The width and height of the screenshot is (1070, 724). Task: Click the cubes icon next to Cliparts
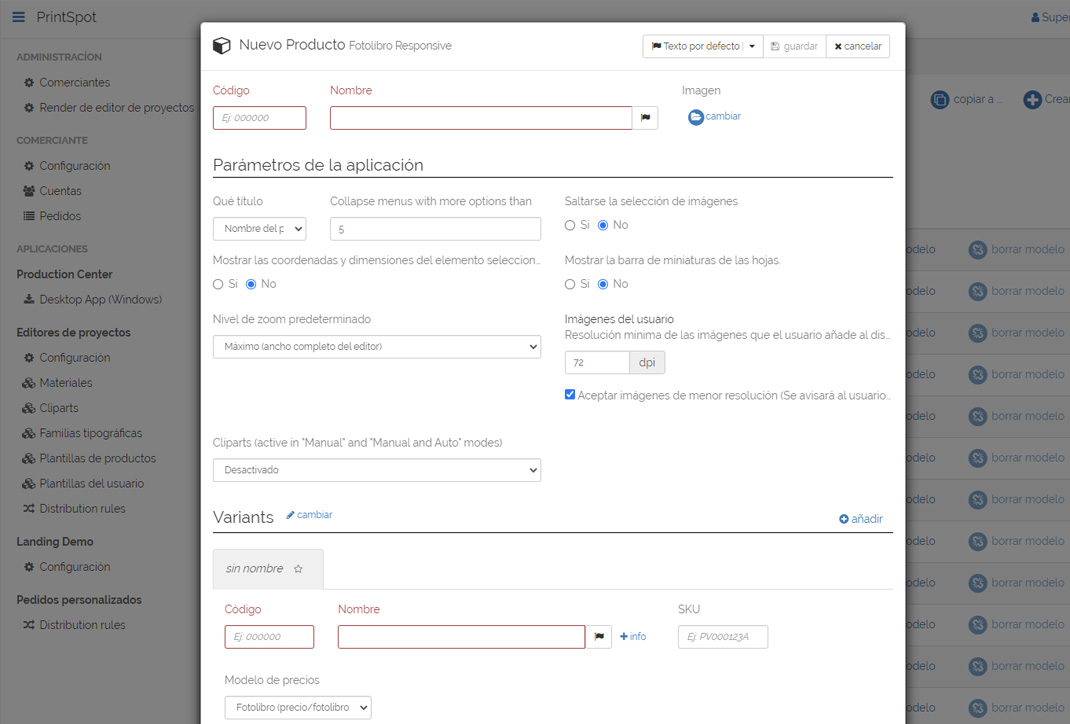(29, 408)
